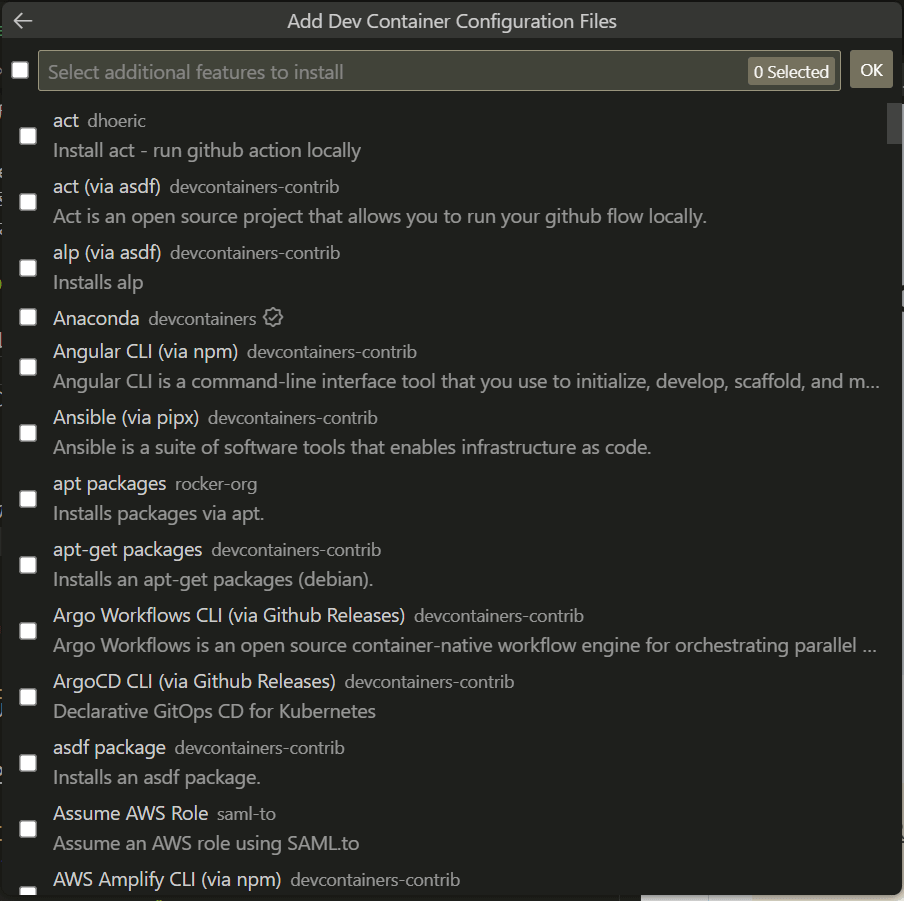
Task: Enable the act (via asdf) checkbox
Action: click(x=28, y=202)
